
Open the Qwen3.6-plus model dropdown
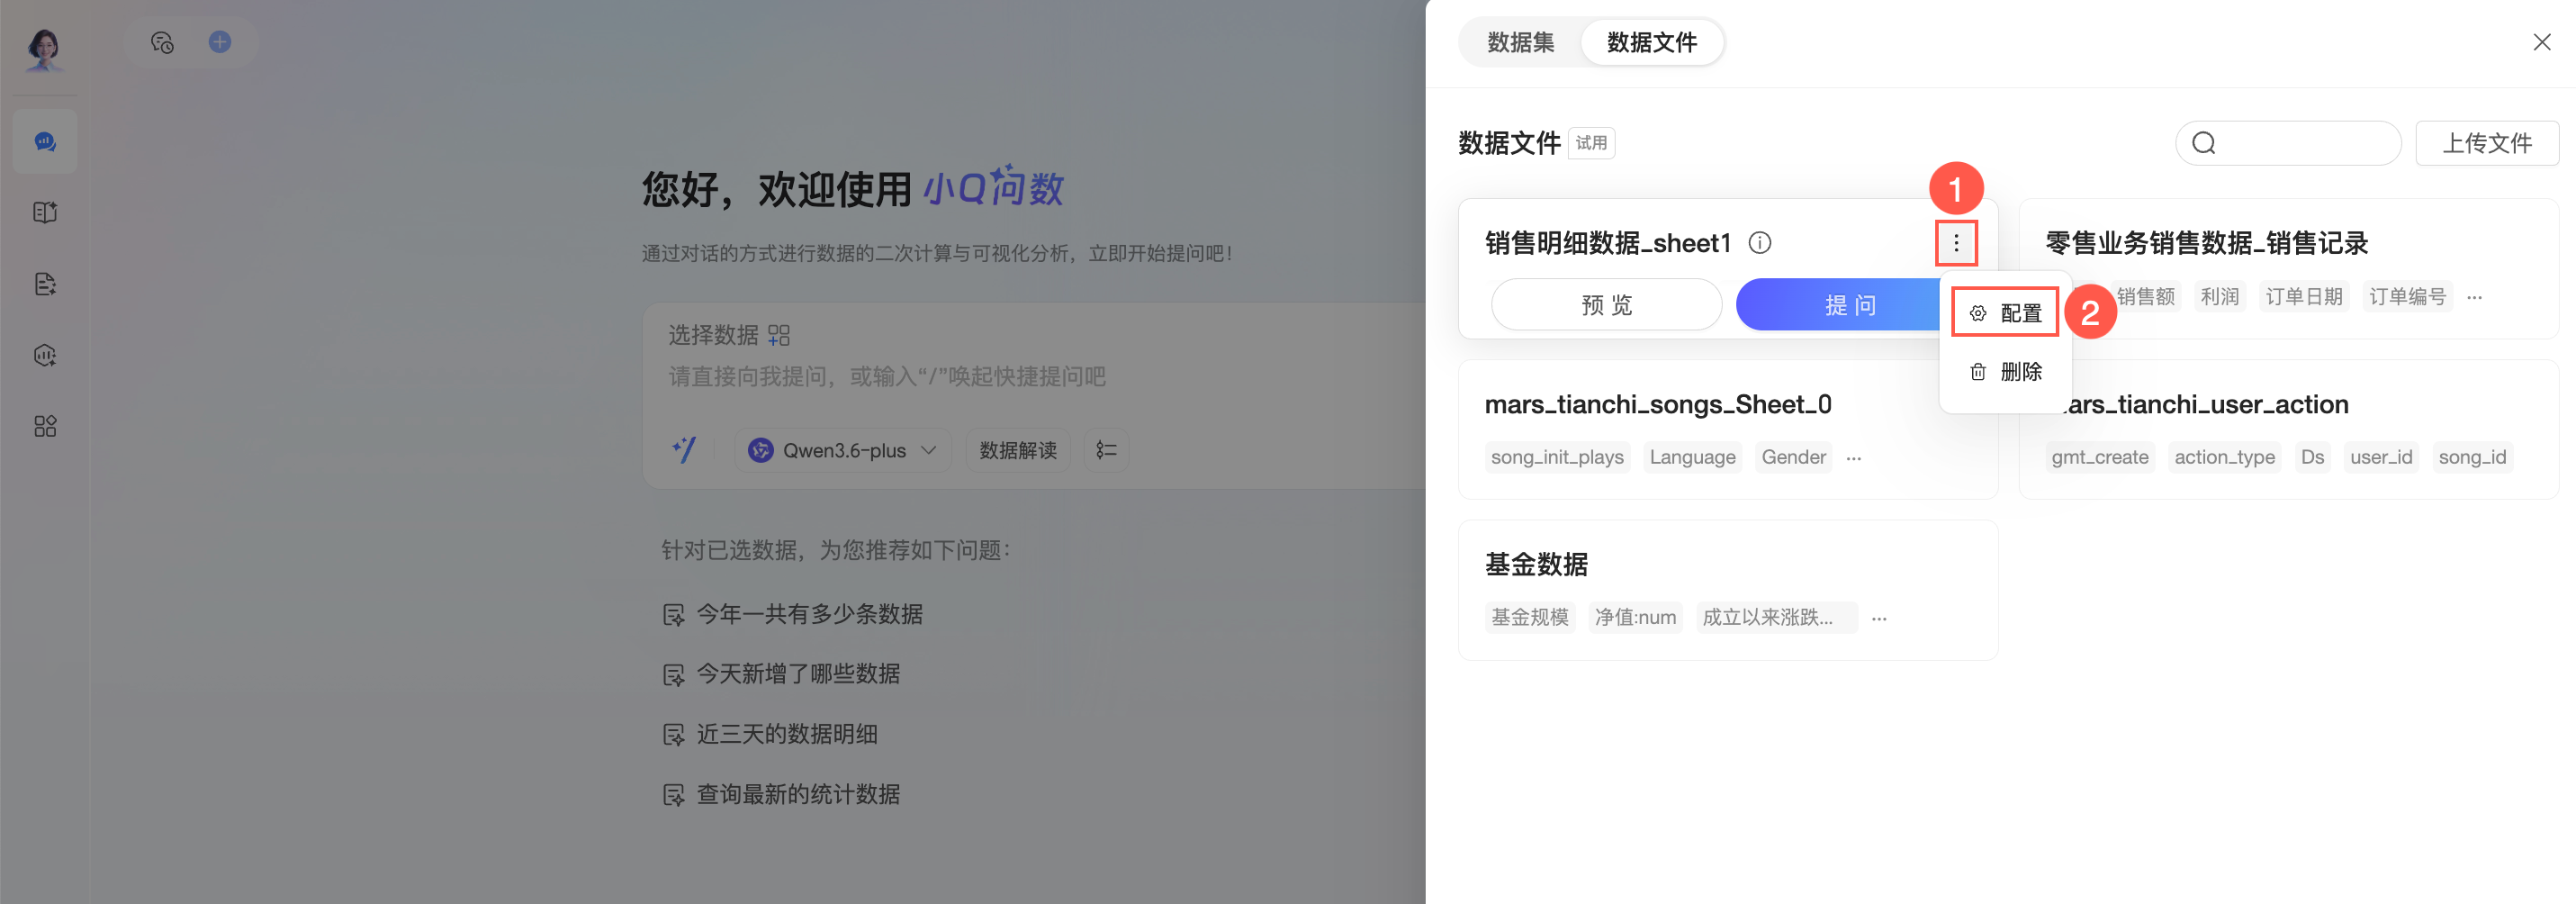(843, 450)
